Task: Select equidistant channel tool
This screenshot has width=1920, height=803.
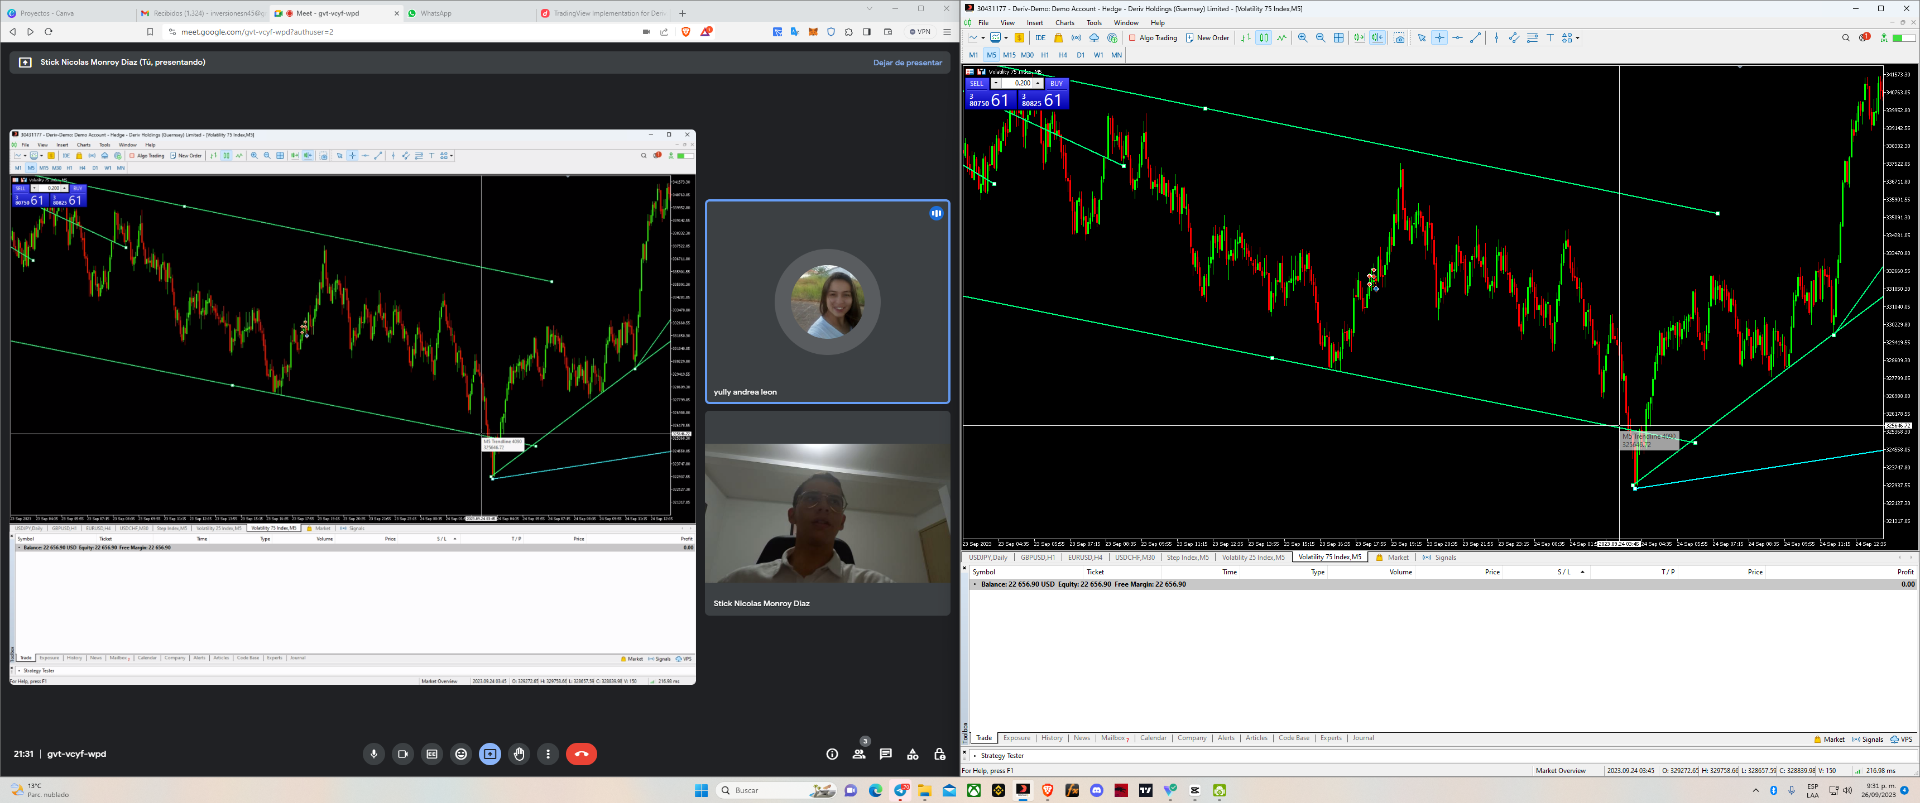Action: click(1514, 38)
